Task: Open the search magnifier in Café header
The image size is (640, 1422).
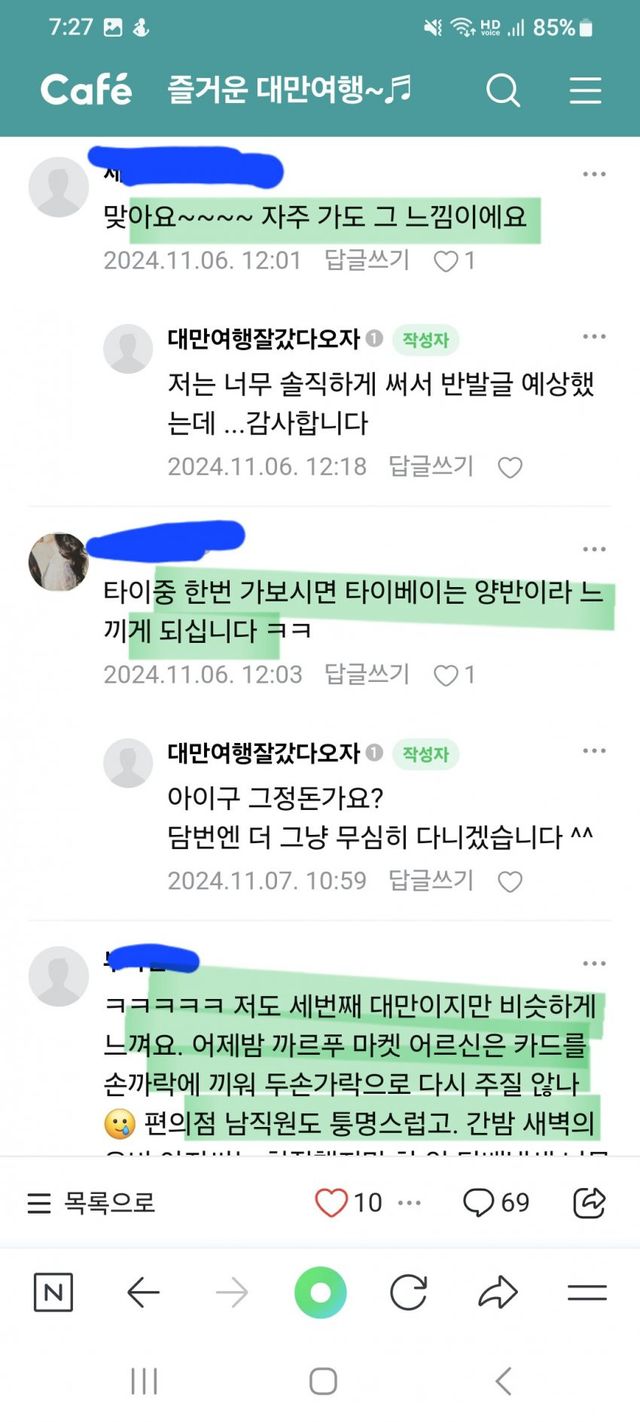Action: tap(503, 91)
